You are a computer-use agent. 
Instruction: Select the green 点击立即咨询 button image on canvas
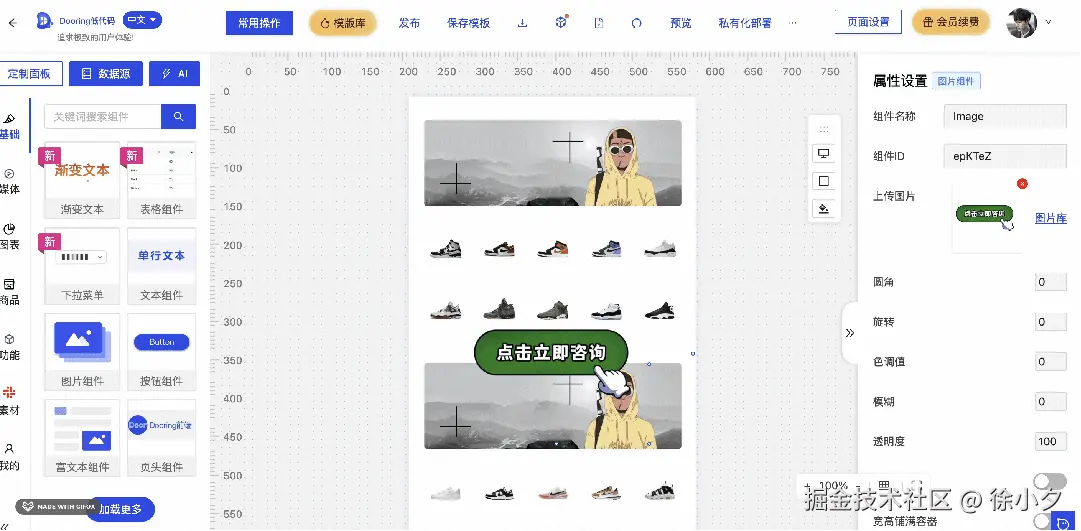[x=551, y=352]
